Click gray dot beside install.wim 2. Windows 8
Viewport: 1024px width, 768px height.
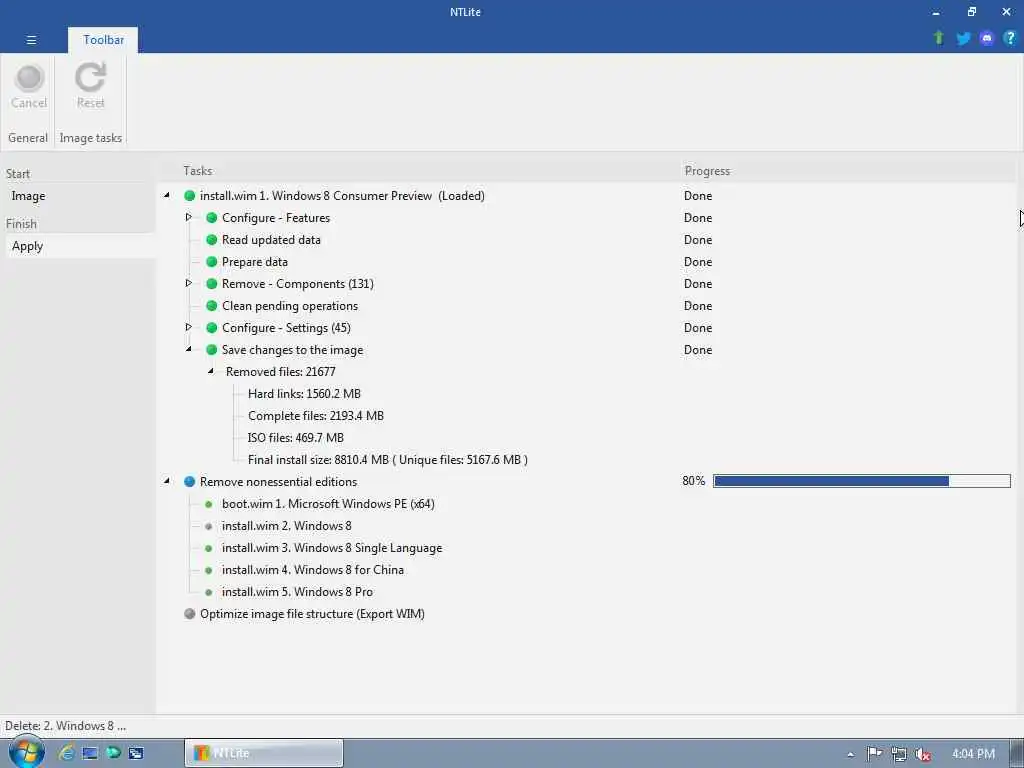coord(209,526)
